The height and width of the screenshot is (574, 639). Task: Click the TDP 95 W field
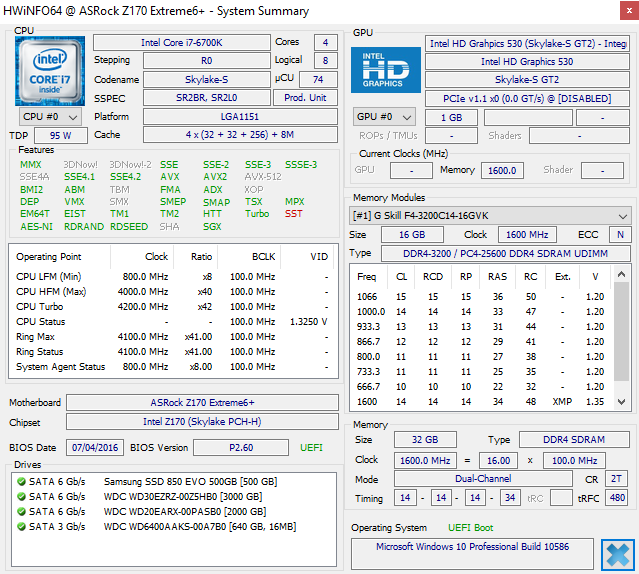pos(61,136)
